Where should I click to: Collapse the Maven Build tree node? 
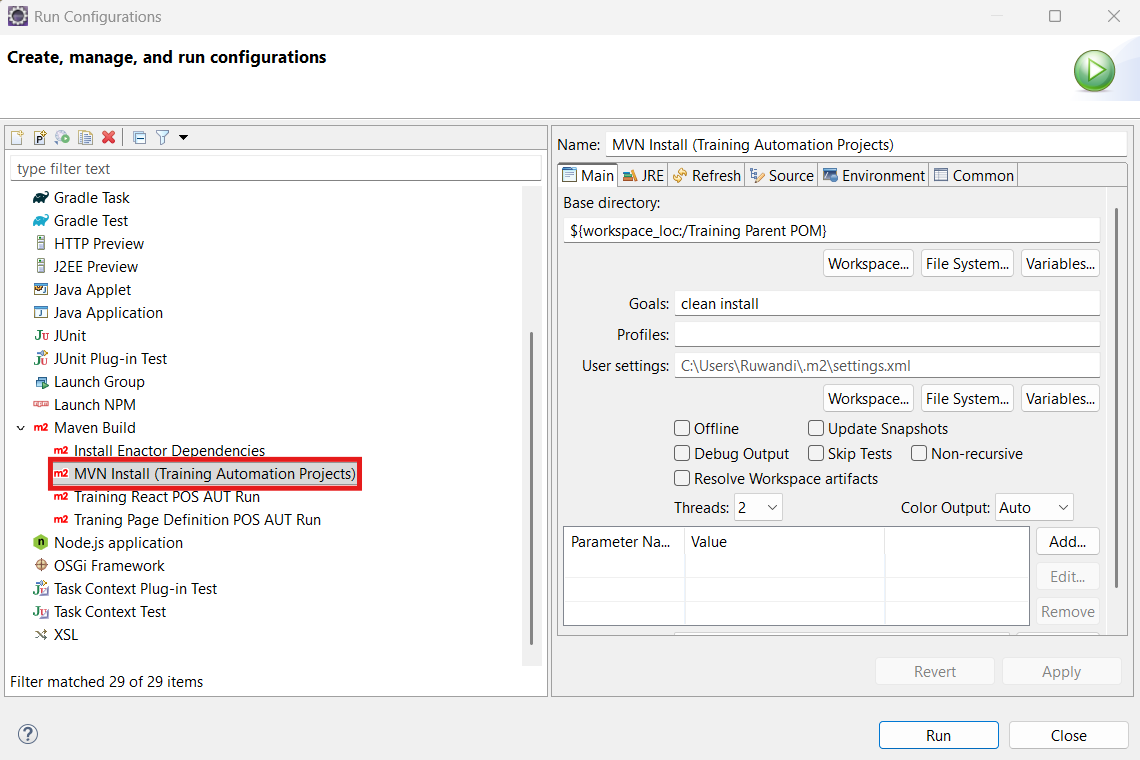point(20,428)
